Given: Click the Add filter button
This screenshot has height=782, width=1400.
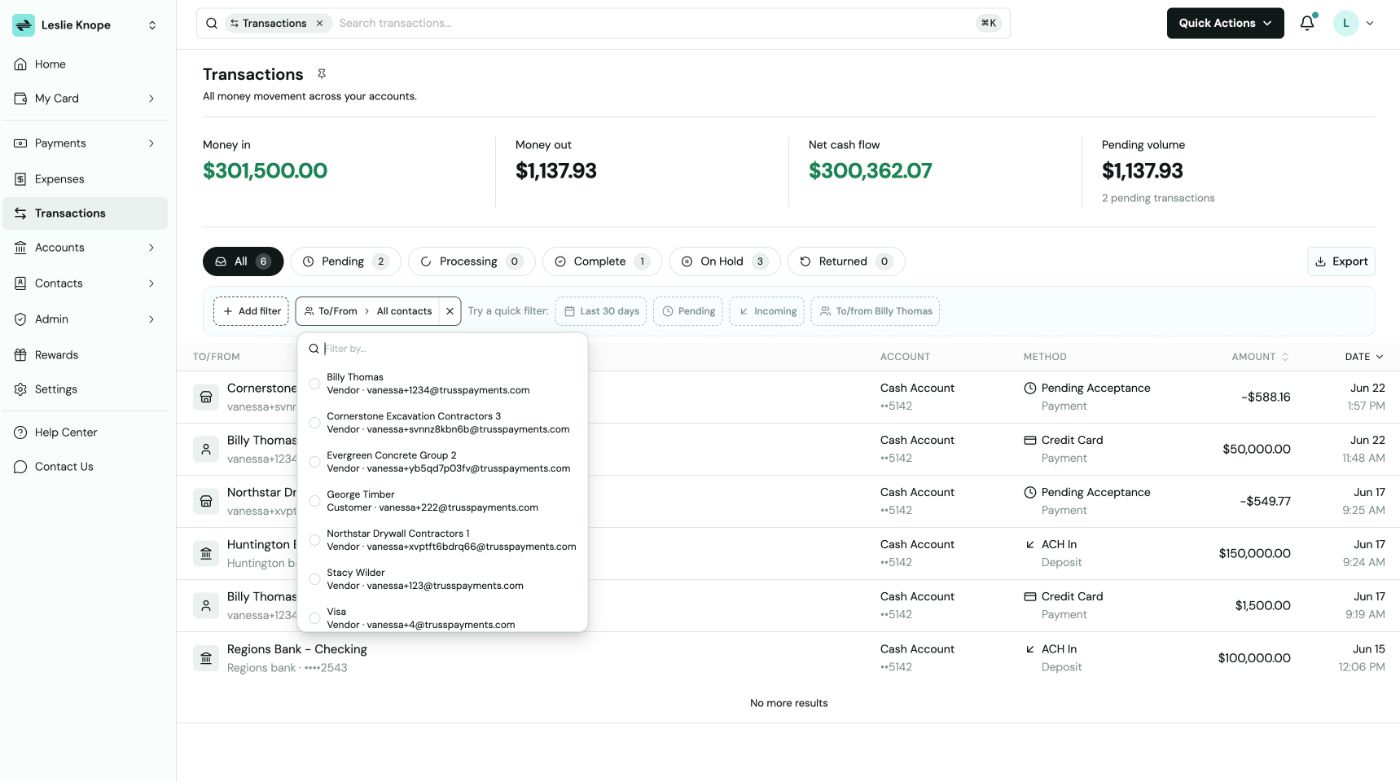Looking at the screenshot, I should coord(251,311).
